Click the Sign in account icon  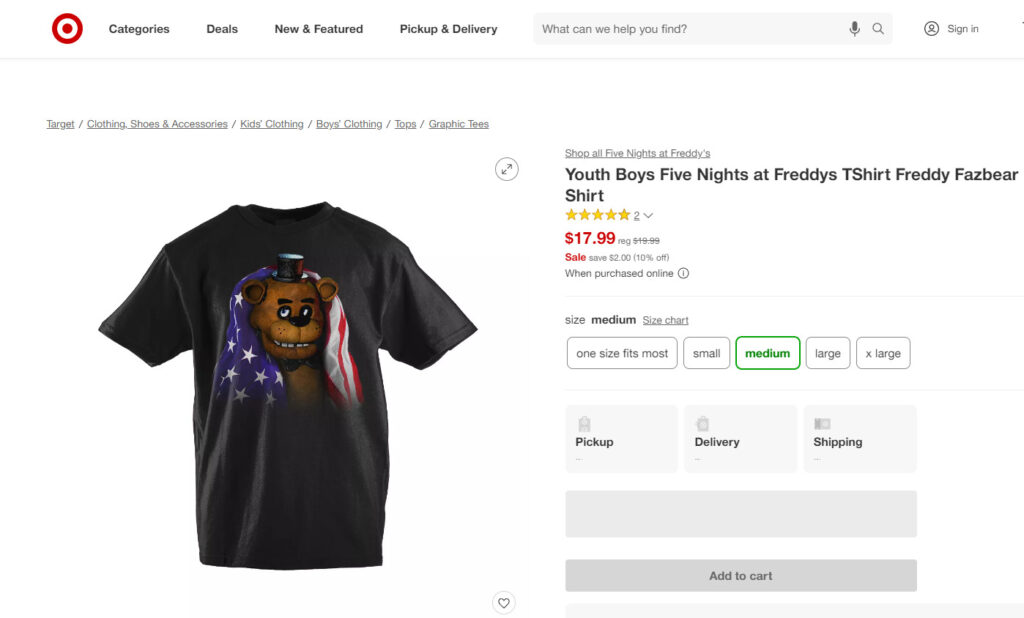click(931, 29)
